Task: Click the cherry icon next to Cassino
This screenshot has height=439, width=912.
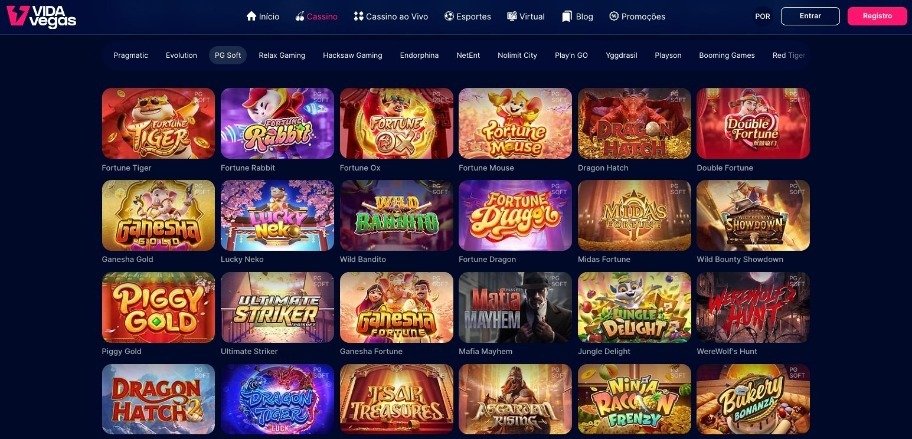Action: tap(300, 16)
